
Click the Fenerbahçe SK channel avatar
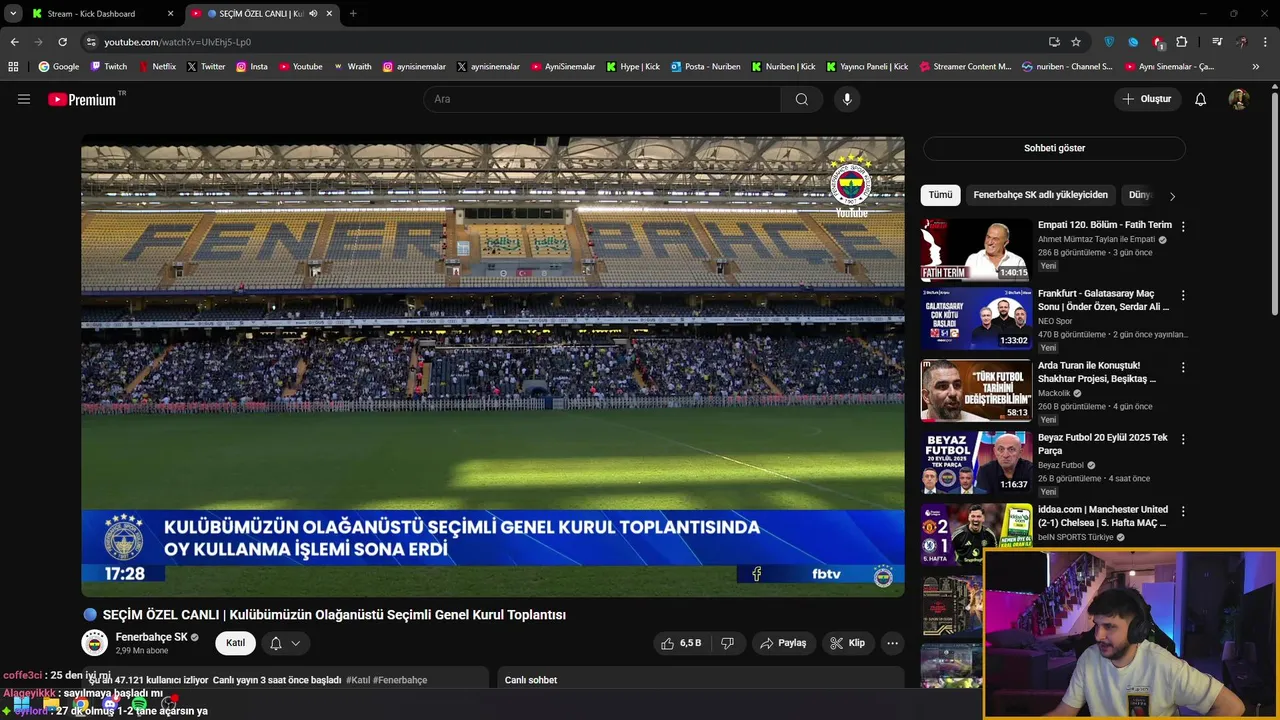95,643
